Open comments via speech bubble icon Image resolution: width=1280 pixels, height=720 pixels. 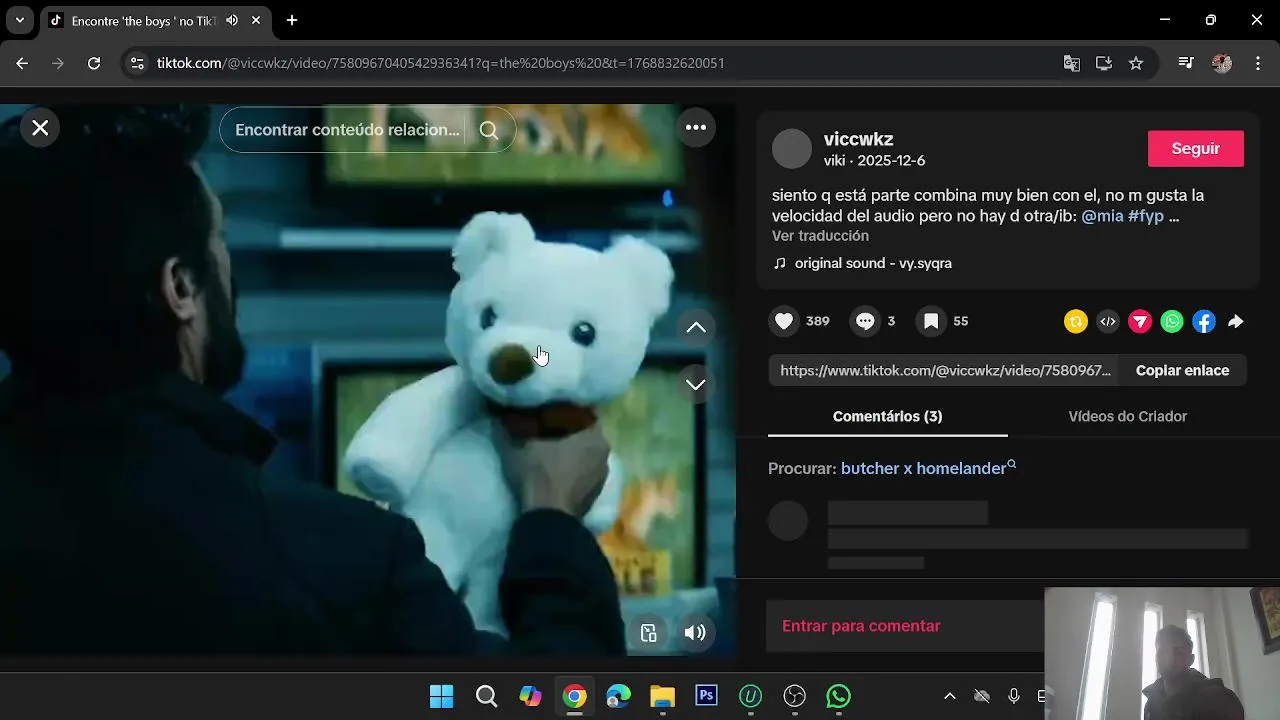(865, 321)
